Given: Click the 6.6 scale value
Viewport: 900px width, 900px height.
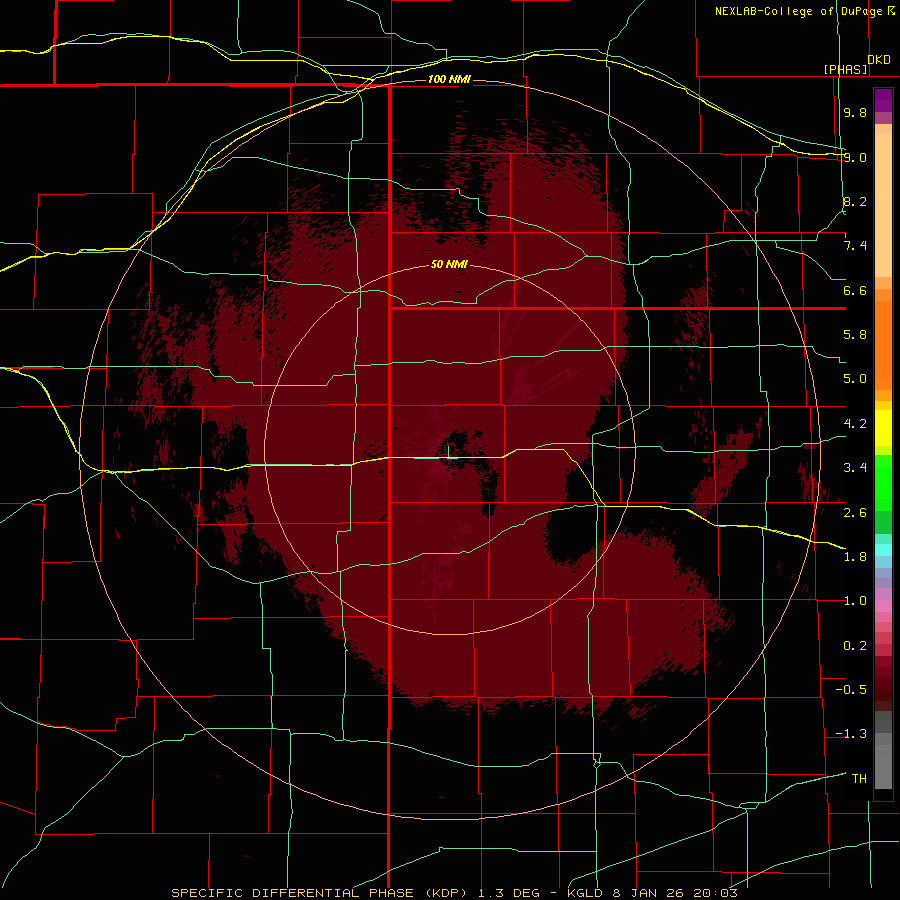Looking at the screenshot, I should coord(855,290).
